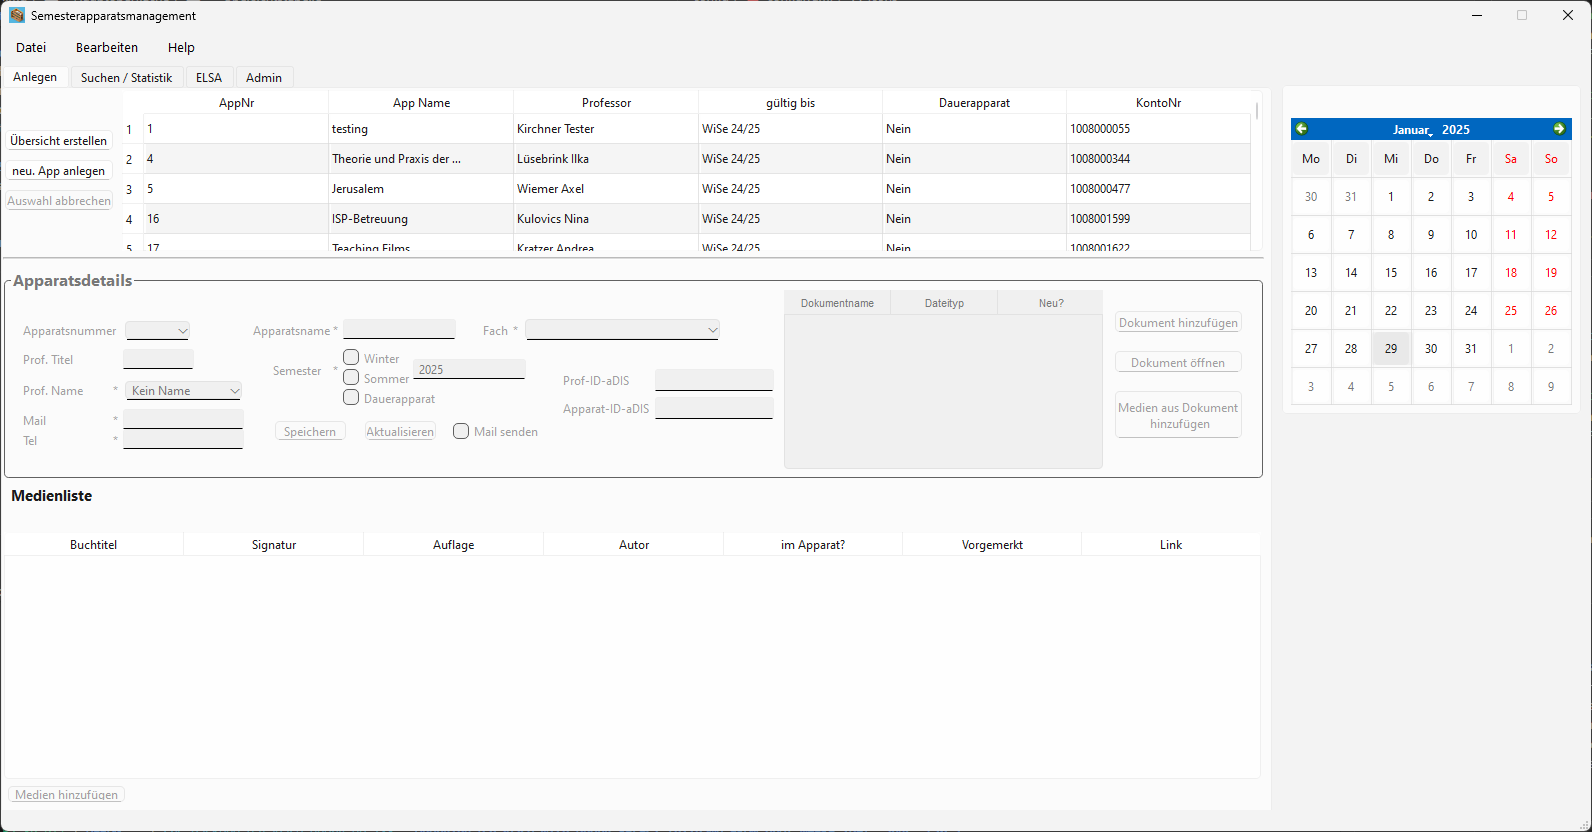Enable the Winter semester checkbox

pyautogui.click(x=351, y=357)
